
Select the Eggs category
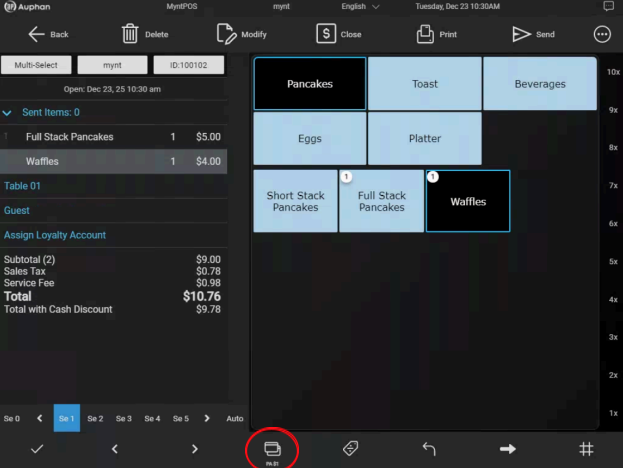(x=310, y=138)
